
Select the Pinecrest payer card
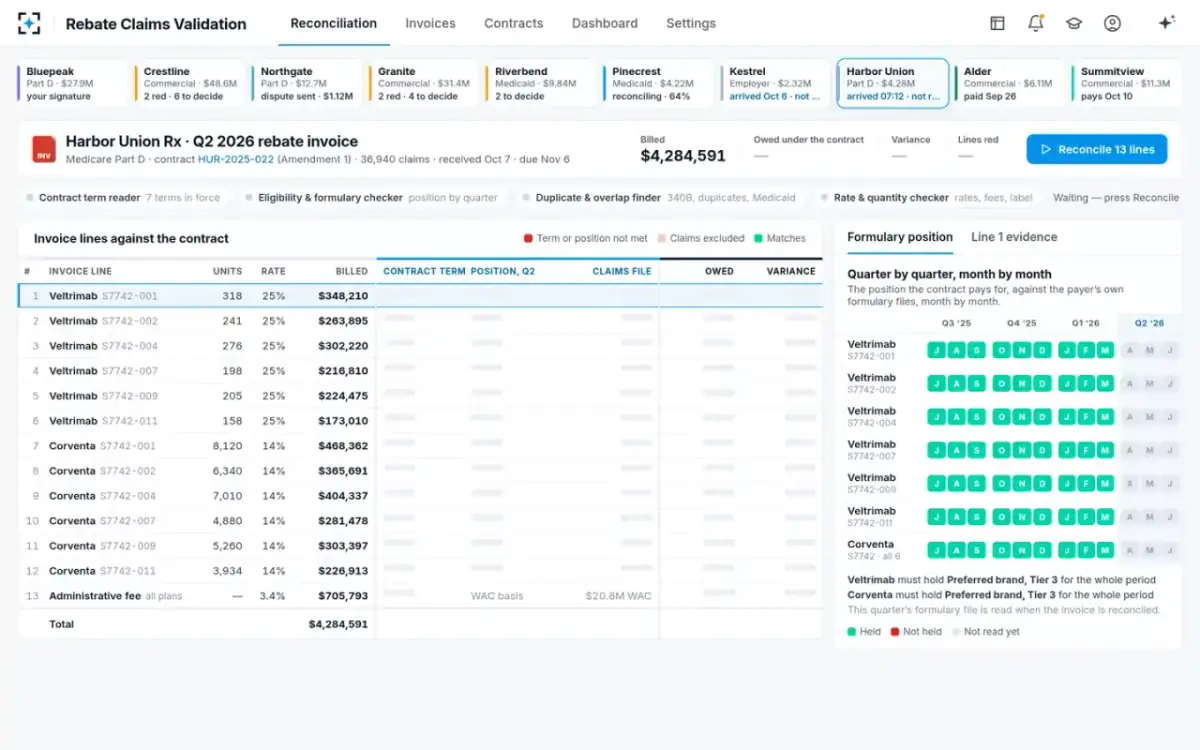tap(658, 84)
